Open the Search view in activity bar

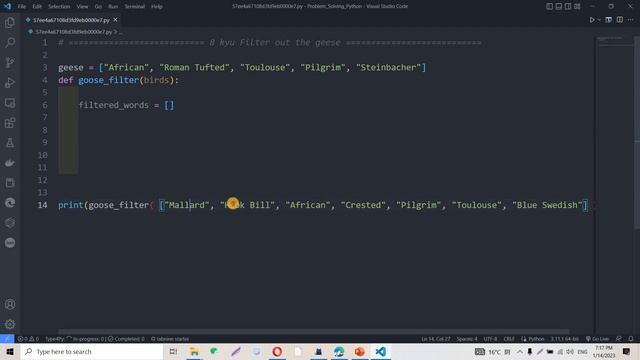10,42
